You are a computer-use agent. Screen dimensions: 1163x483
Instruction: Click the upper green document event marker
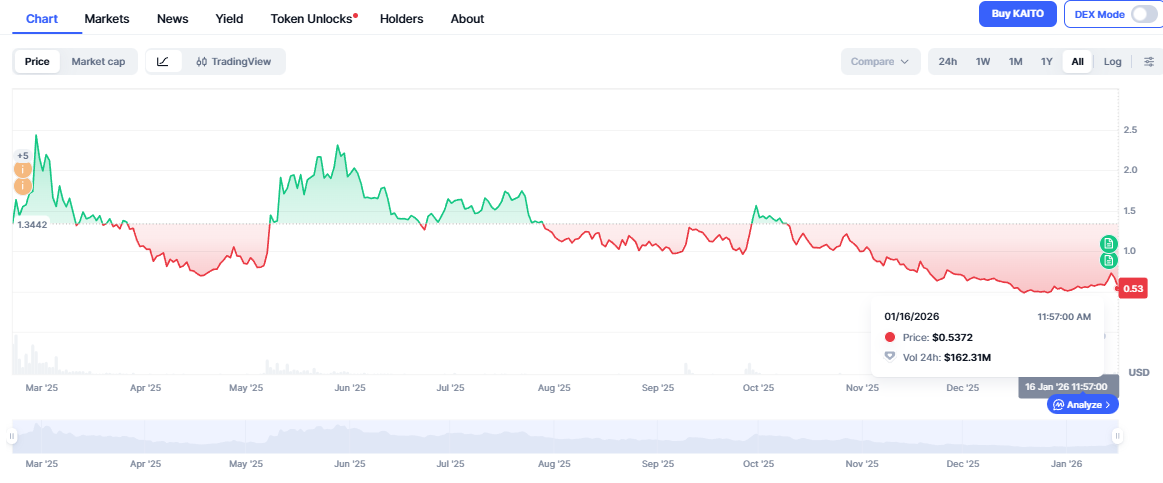pyautogui.click(x=1108, y=243)
